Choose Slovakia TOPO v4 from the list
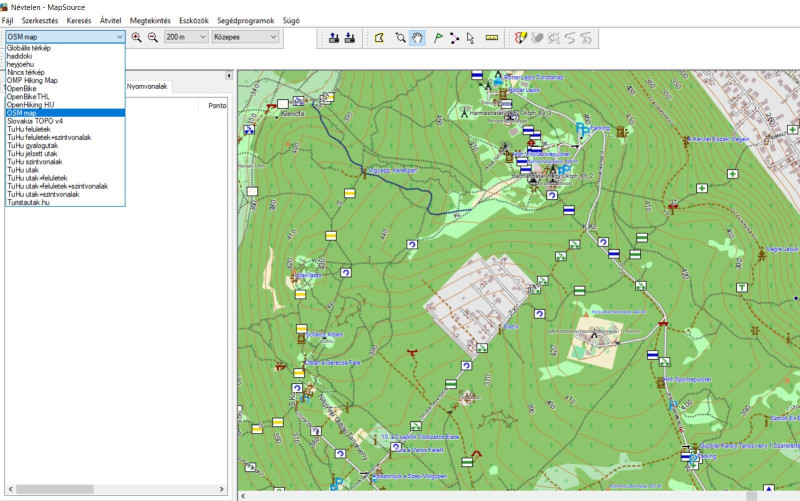The width and height of the screenshot is (800, 501). click(x=34, y=121)
